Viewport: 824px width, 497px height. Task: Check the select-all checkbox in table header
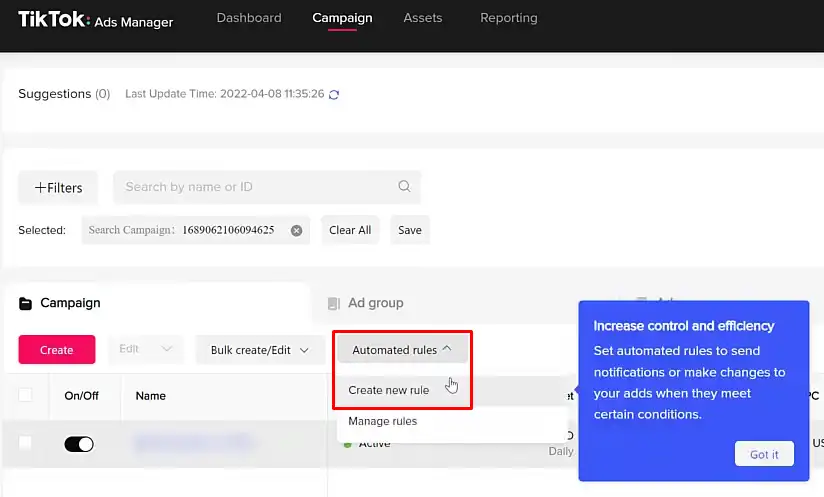(25, 395)
